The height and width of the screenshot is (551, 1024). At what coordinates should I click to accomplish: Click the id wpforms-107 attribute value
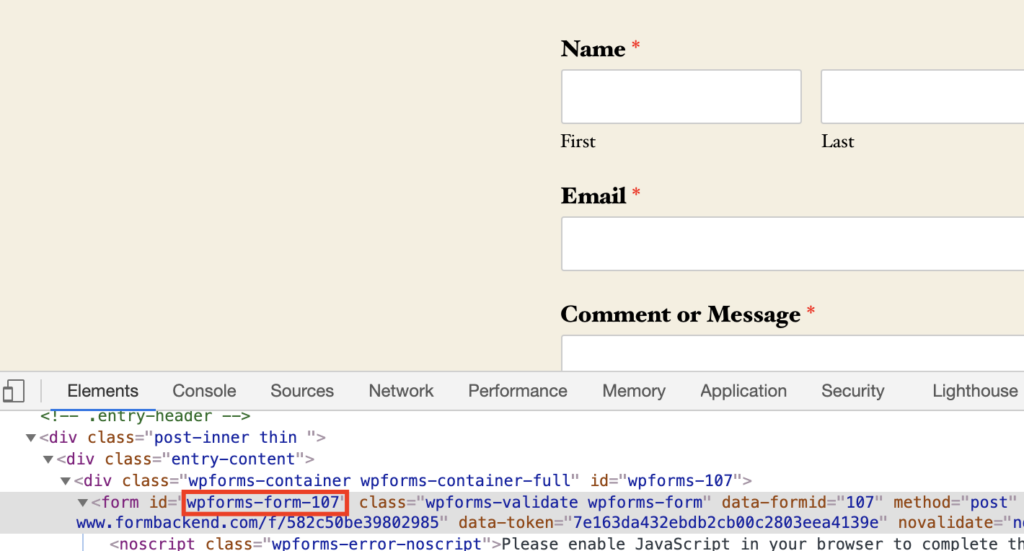tap(680, 480)
